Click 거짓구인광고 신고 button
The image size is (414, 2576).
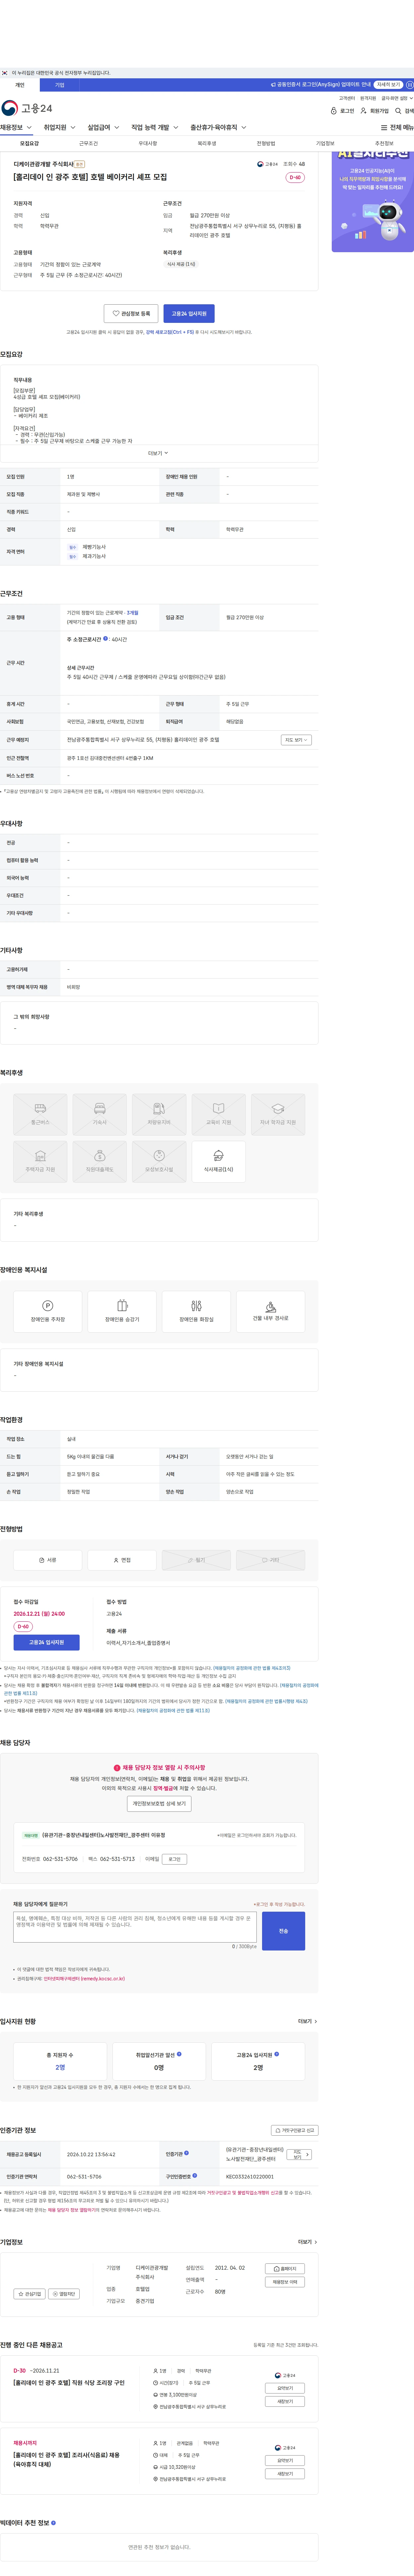pyautogui.click(x=295, y=2130)
